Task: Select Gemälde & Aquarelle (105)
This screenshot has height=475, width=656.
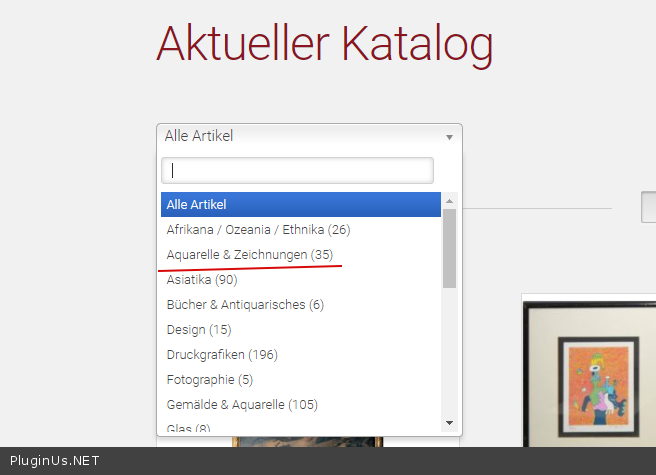Action: click(301, 405)
